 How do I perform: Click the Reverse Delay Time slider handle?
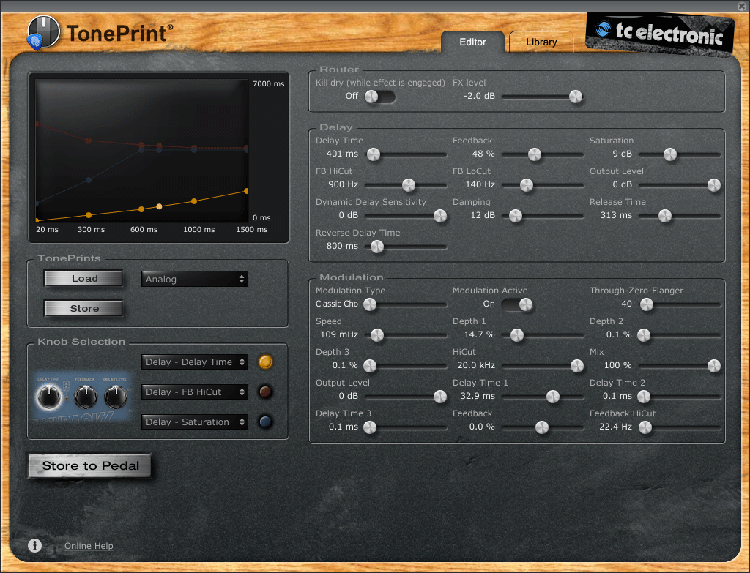coord(377,246)
